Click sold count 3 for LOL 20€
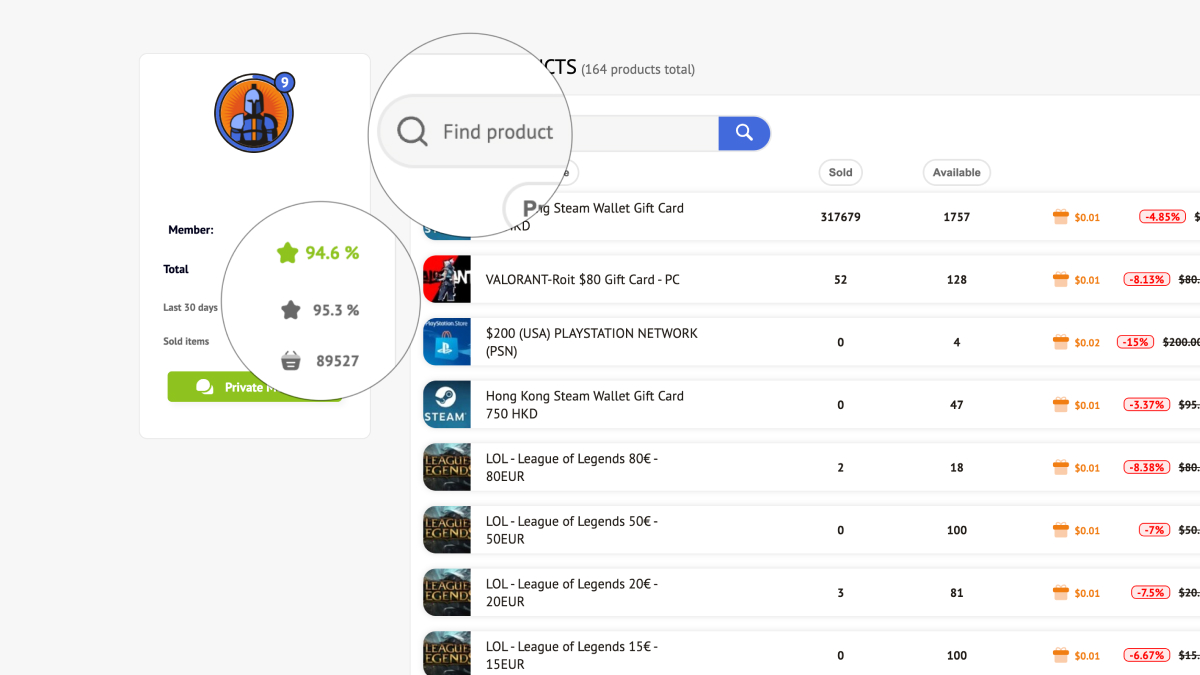The image size is (1200, 675). pyautogui.click(x=840, y=592)
